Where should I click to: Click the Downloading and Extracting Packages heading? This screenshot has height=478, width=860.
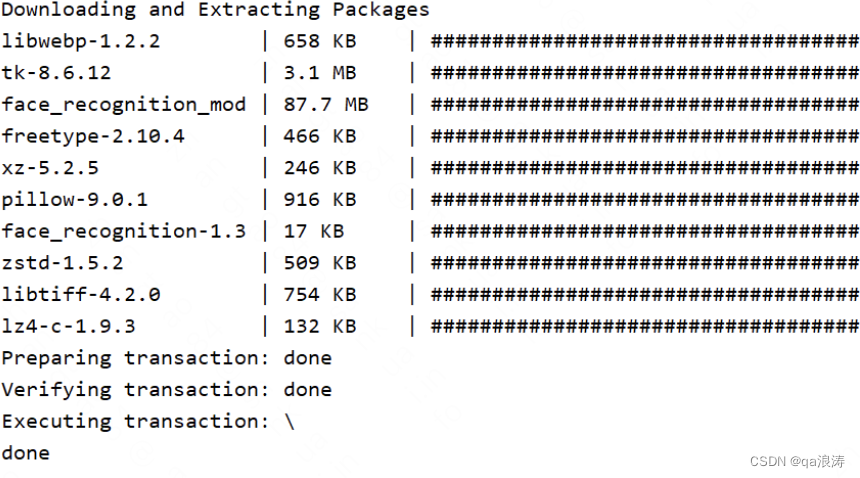(215, 11)
